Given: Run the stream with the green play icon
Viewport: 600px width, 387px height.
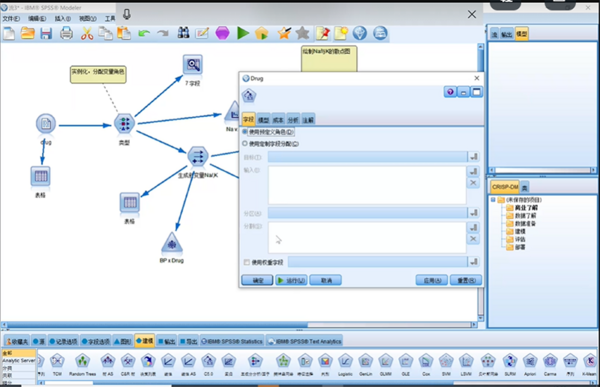Looking at the screenshot, I should tap(243, 33).
